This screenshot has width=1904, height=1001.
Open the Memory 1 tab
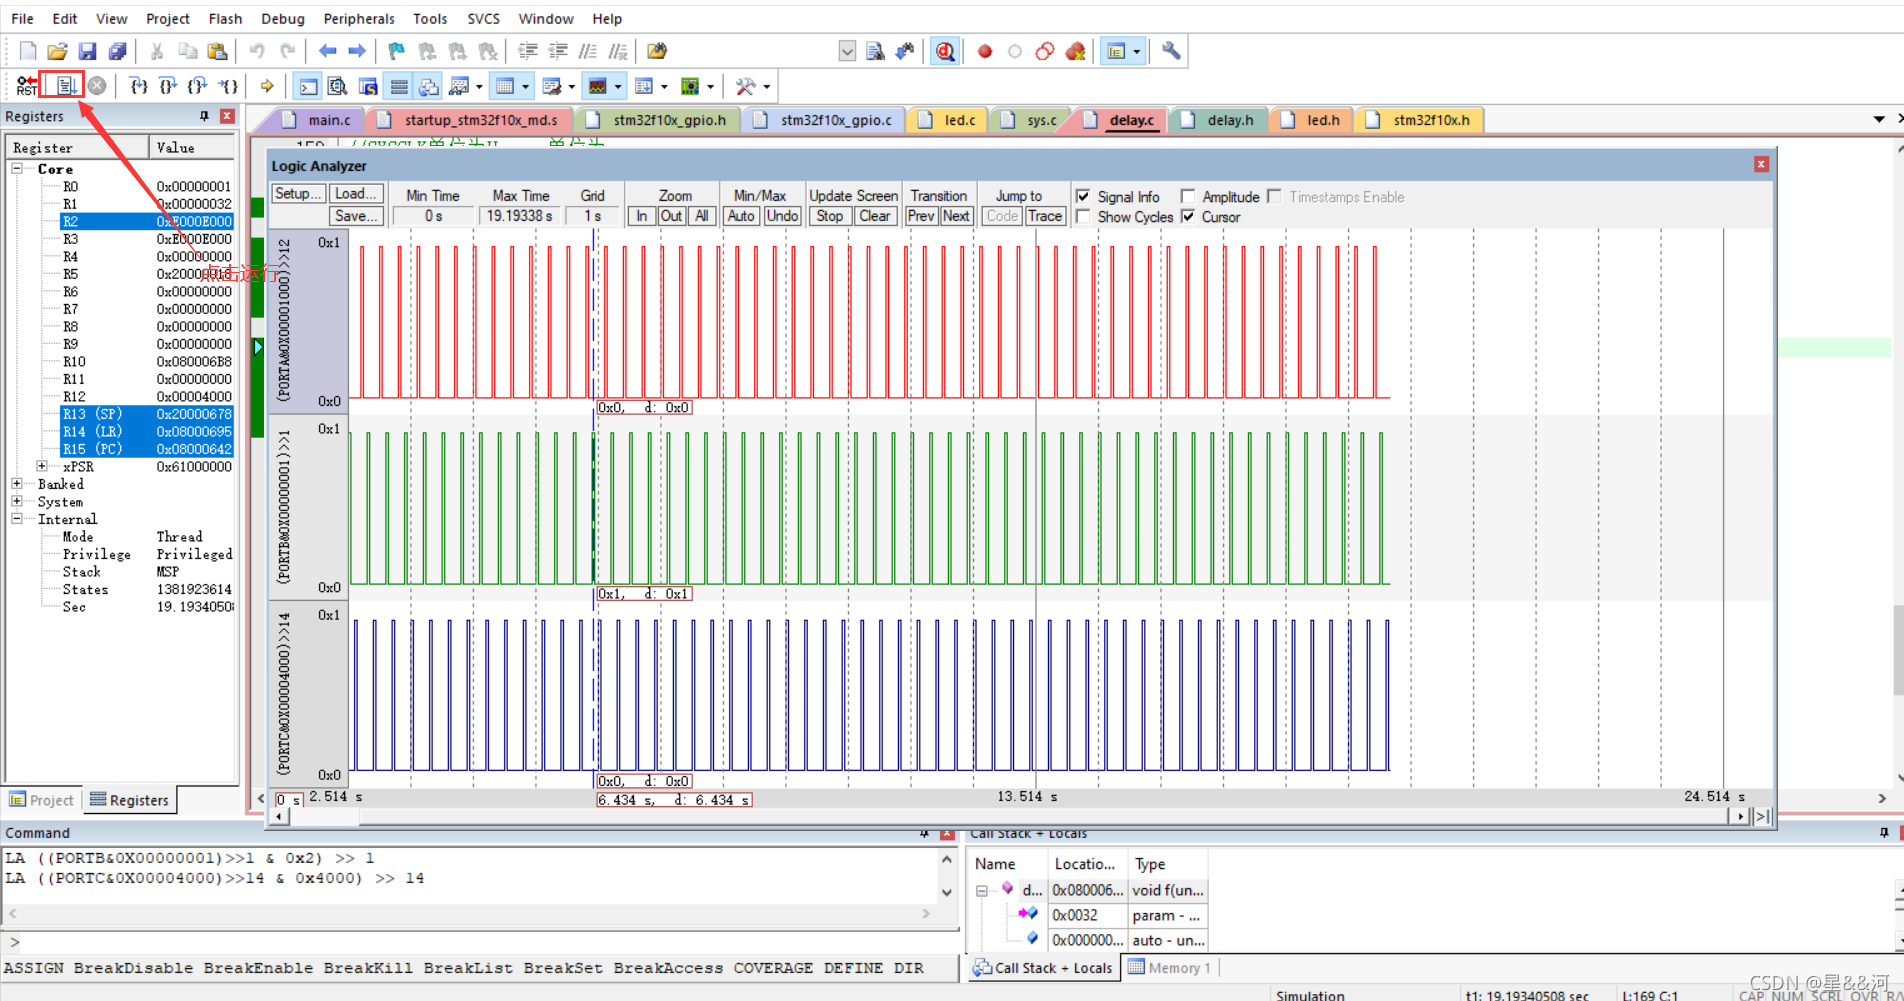(x=1169, y=967)
